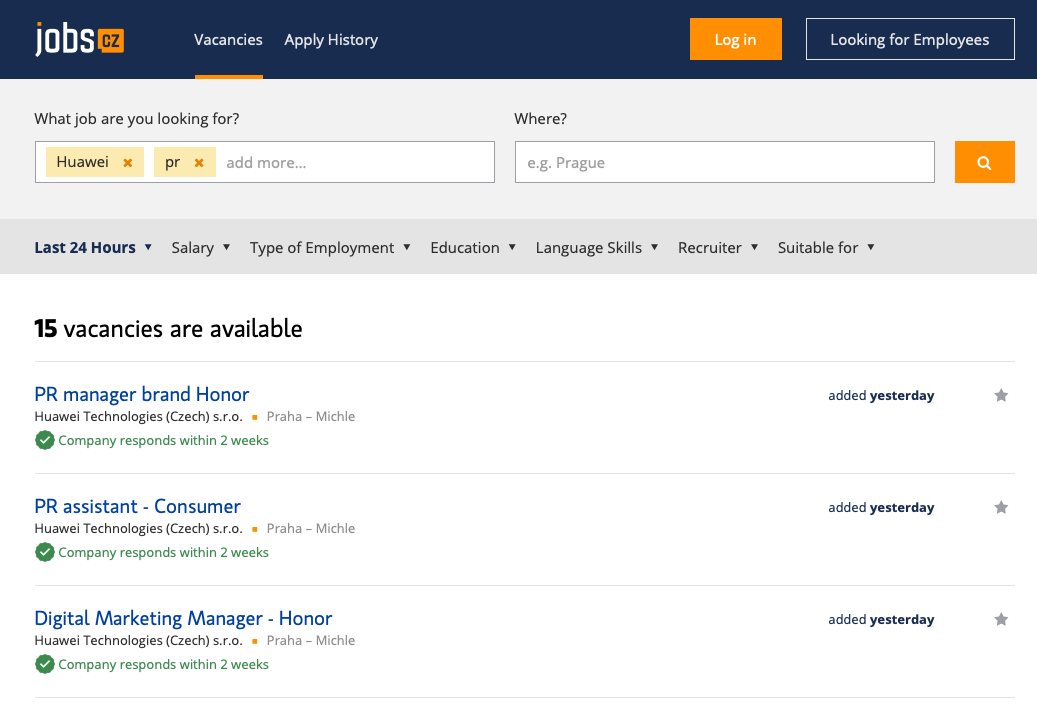1037x705 pixels.
Task: Click Huawei Technologies company under Digital Marketing Manager
Action: (x=138, y=640)
